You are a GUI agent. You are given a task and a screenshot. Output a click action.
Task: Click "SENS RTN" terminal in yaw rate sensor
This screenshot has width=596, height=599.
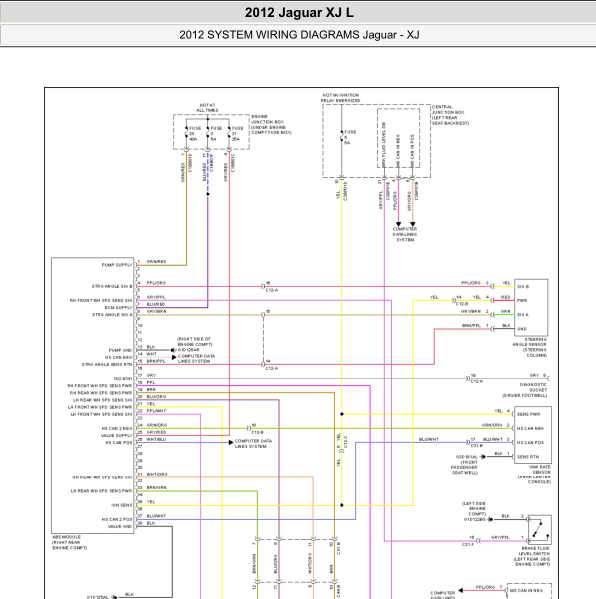click(x=528, y=457)
